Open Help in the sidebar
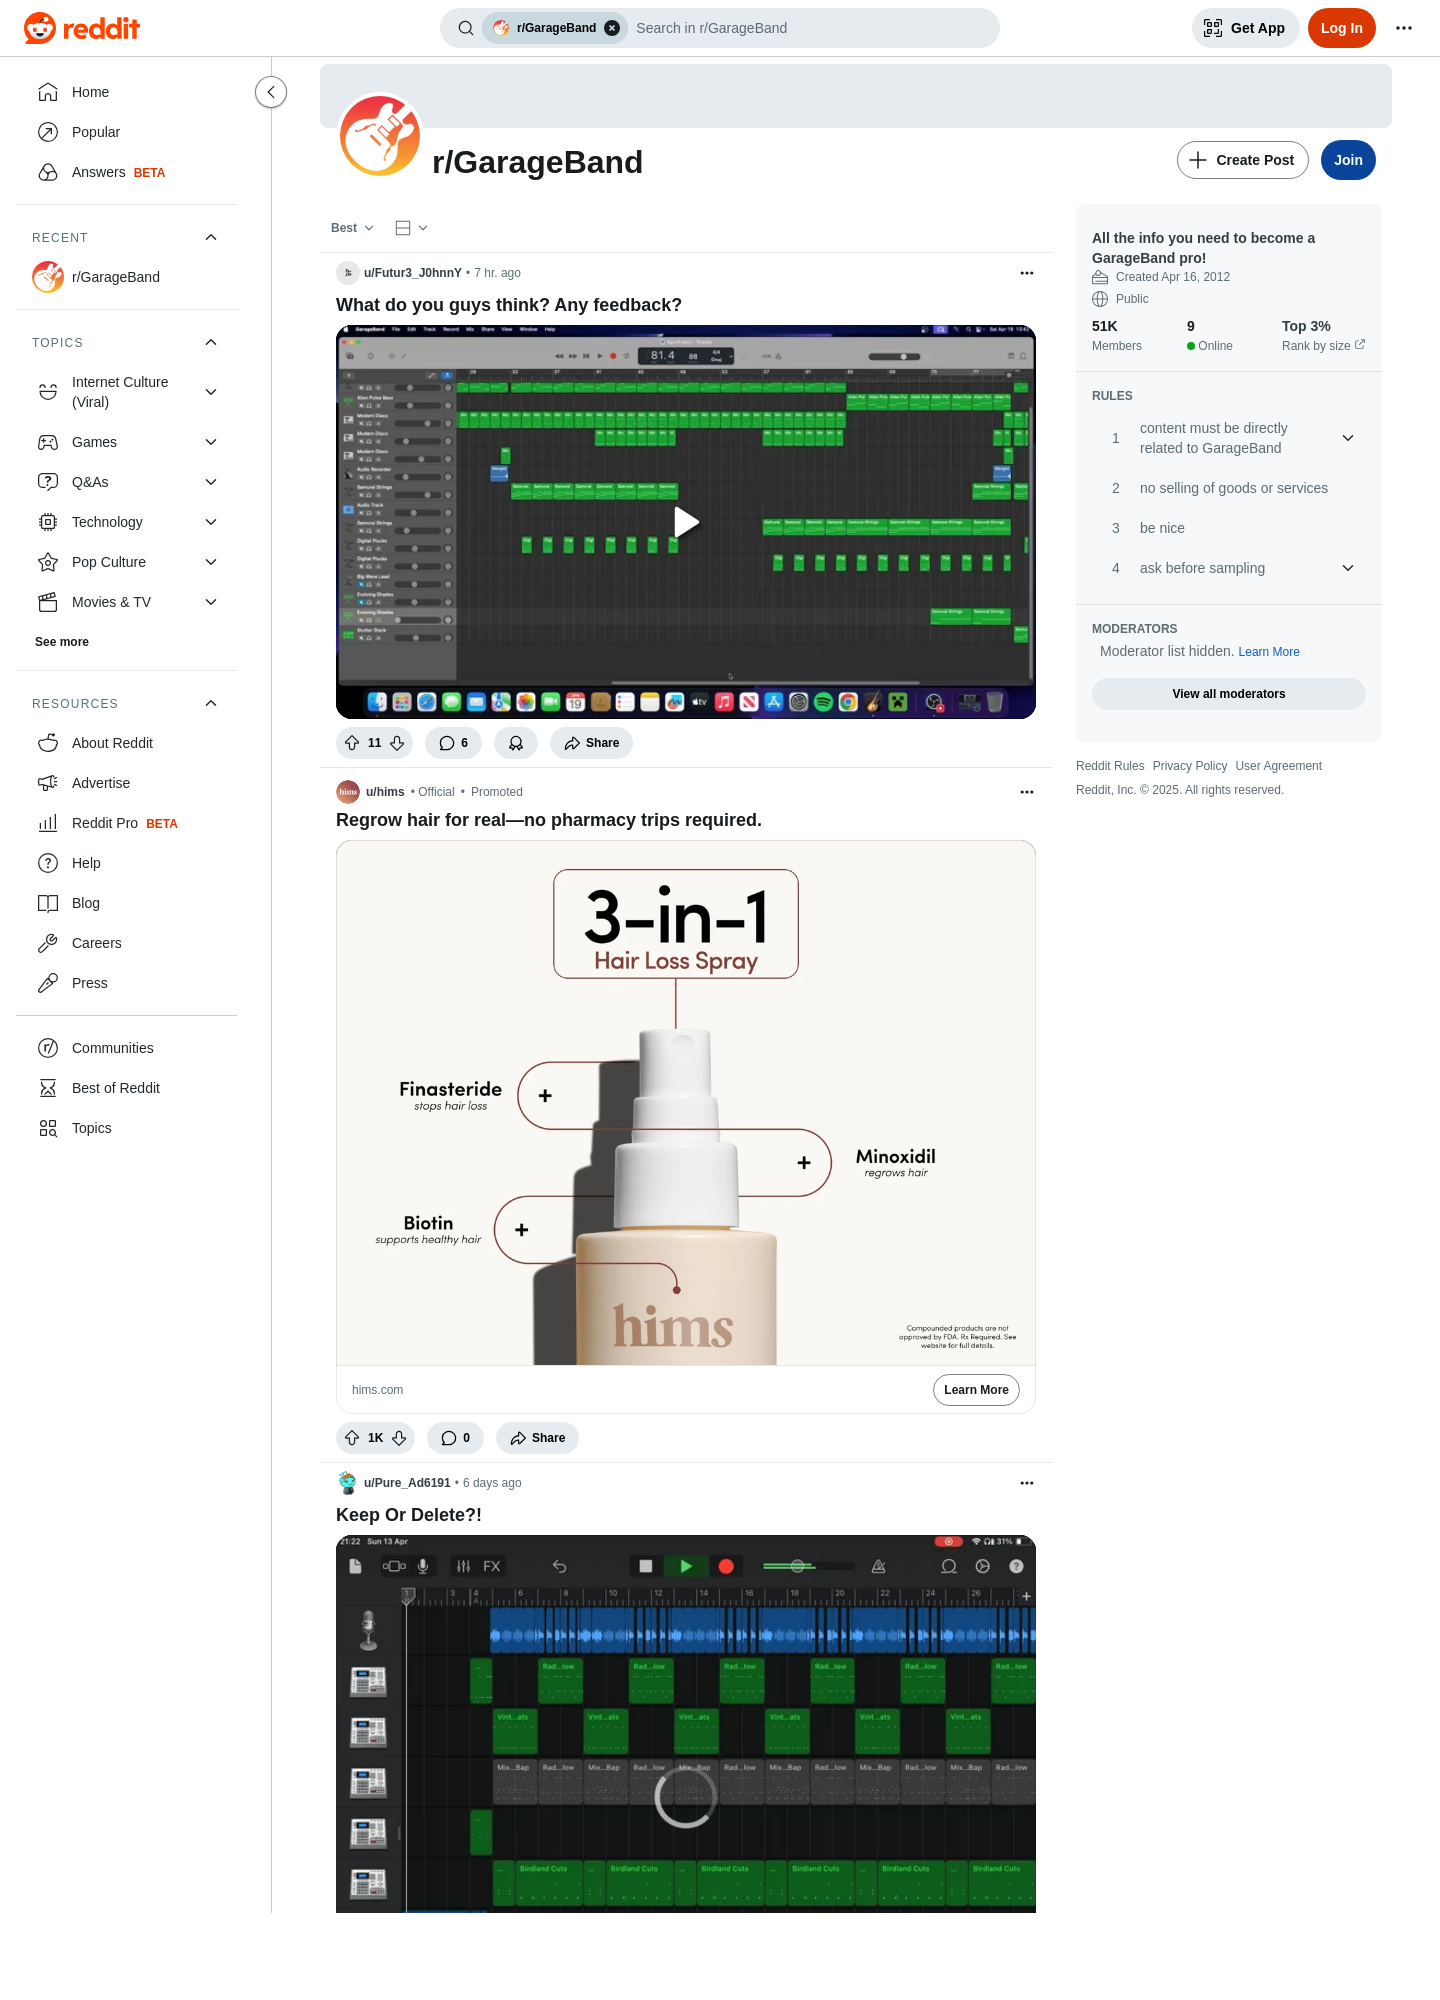Viewport: 1440px width, 2000px height. point(126,863)
